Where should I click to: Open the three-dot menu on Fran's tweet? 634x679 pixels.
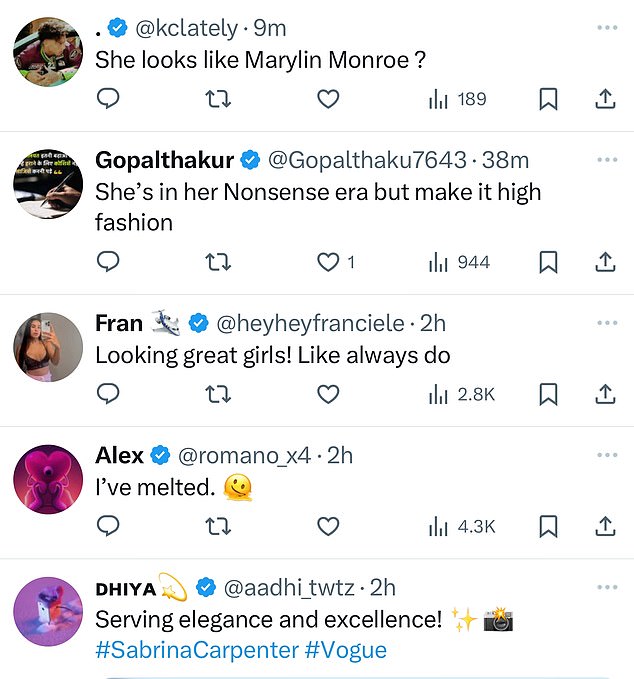coord(607,323)
